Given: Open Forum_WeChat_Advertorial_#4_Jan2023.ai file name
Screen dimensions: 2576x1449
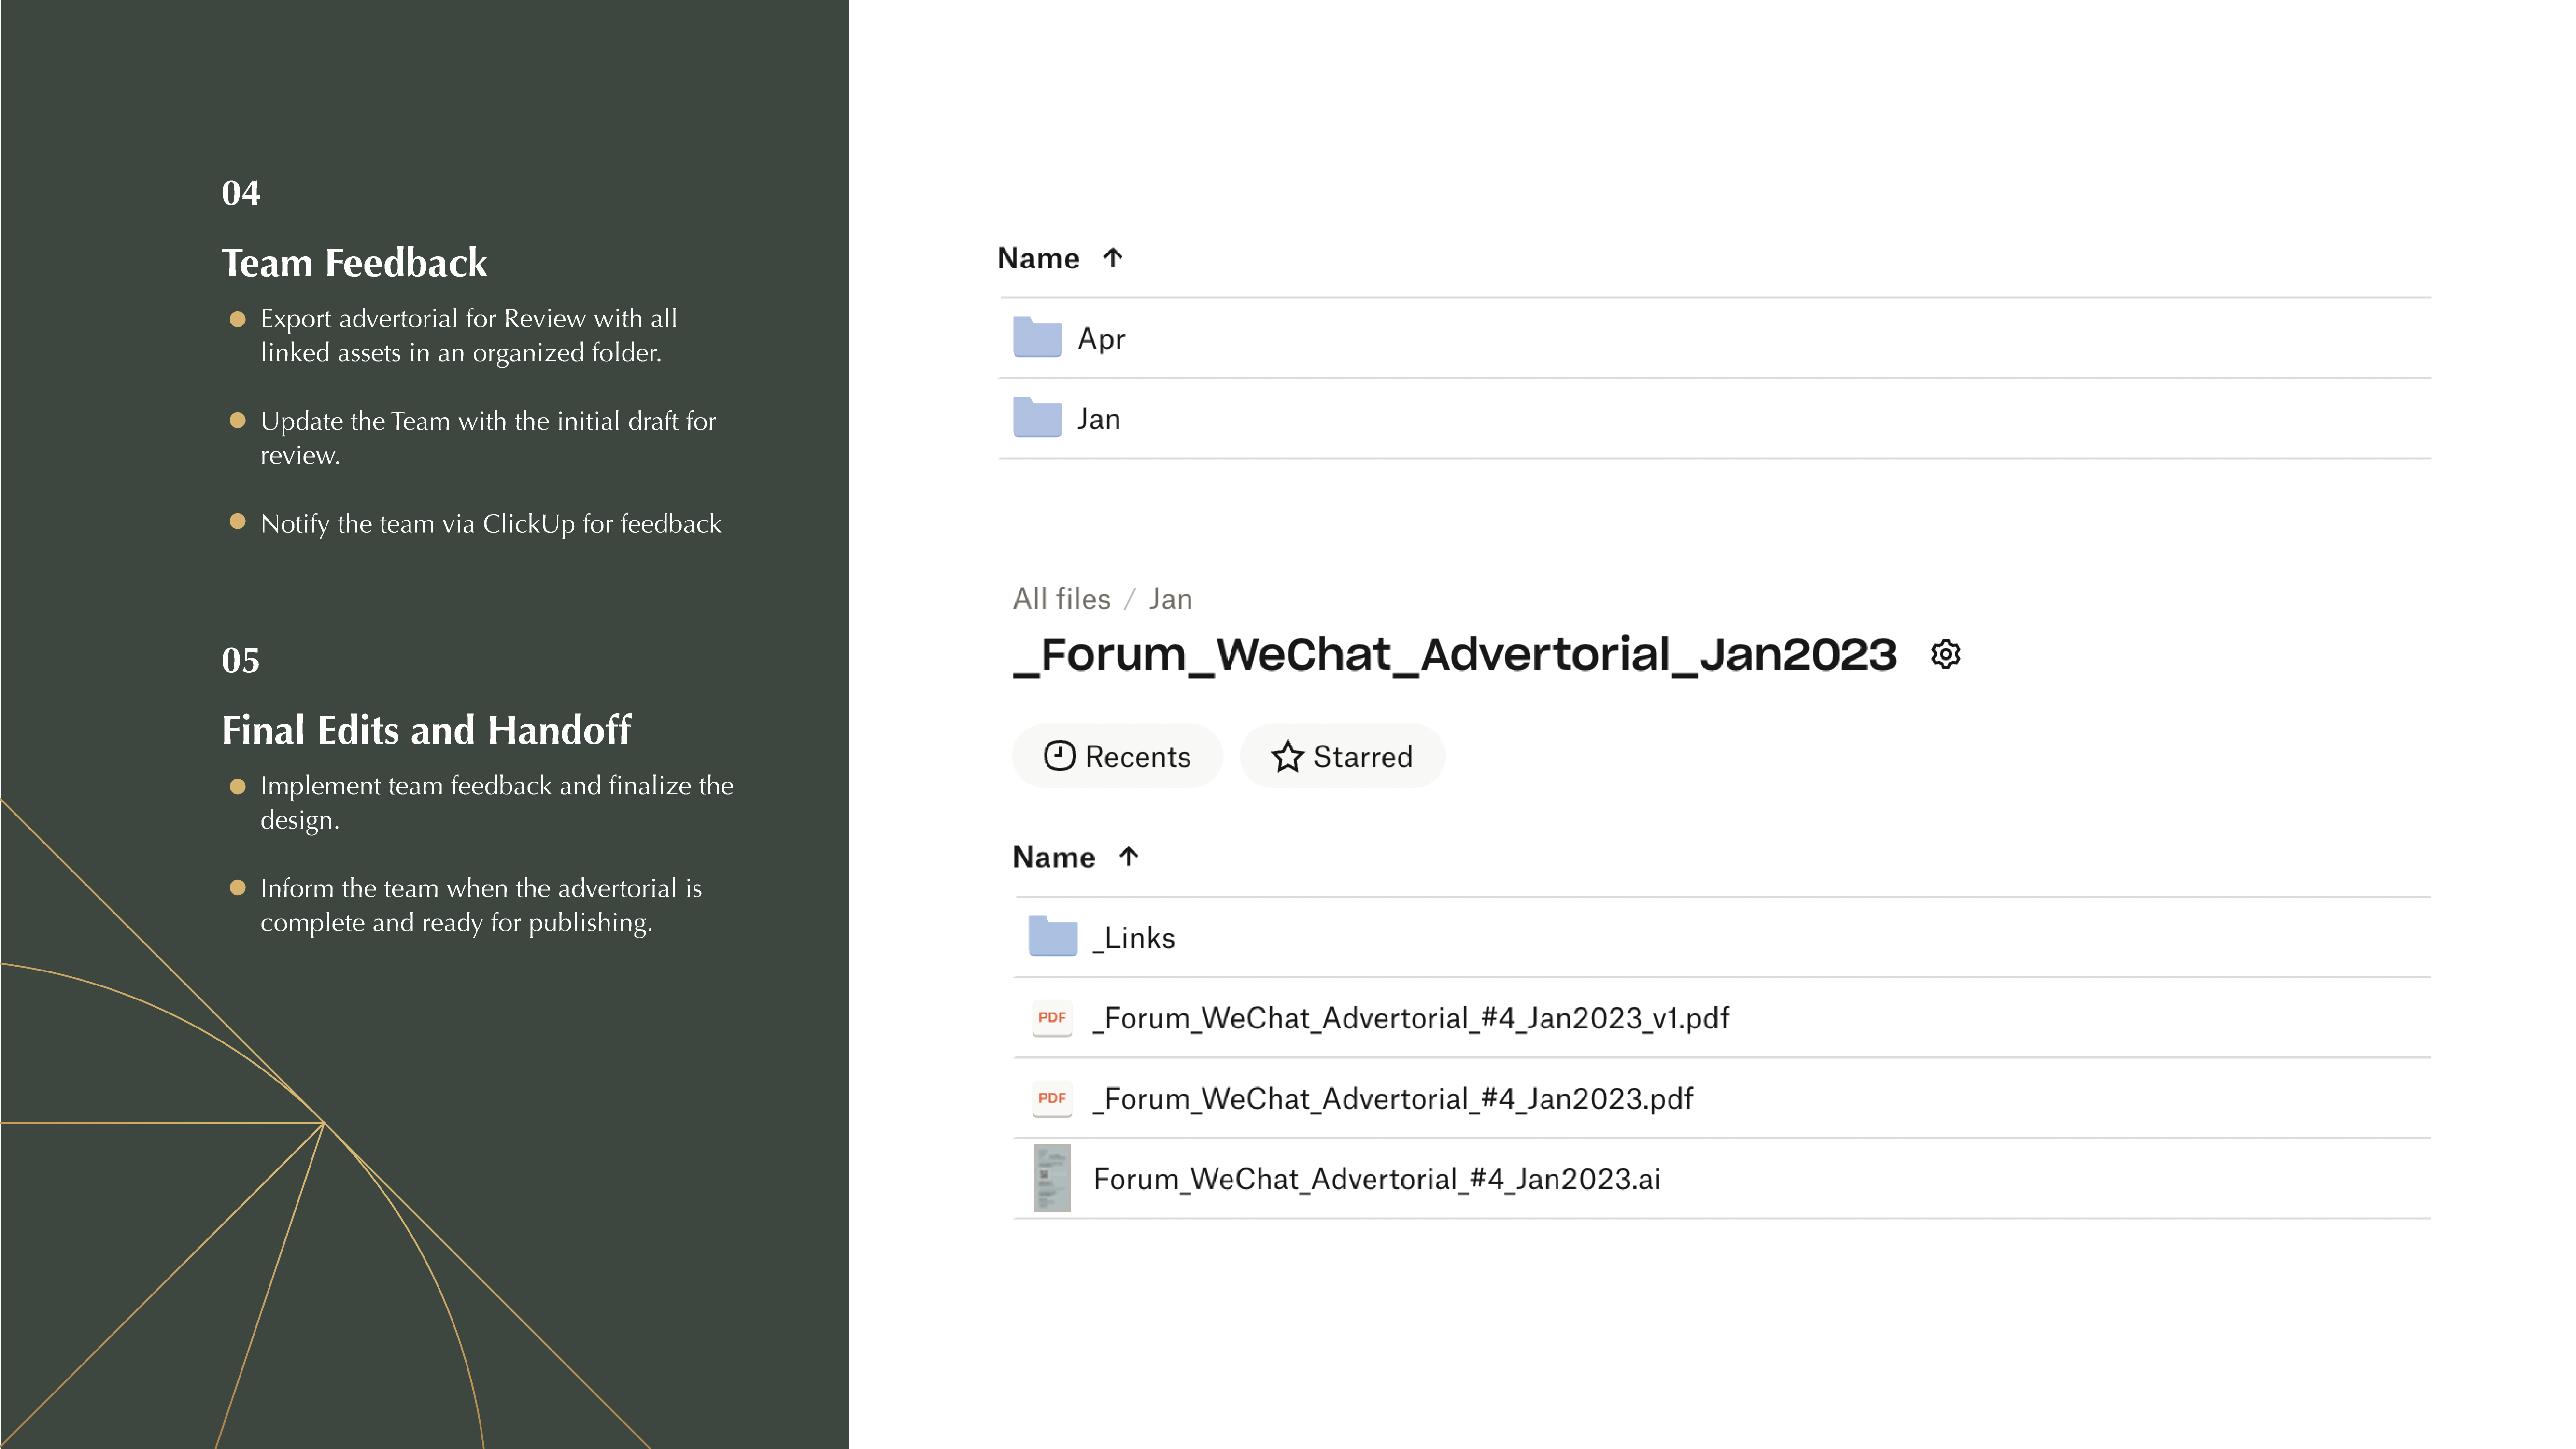Looking at the screenshot, I should [1377, 1179].
